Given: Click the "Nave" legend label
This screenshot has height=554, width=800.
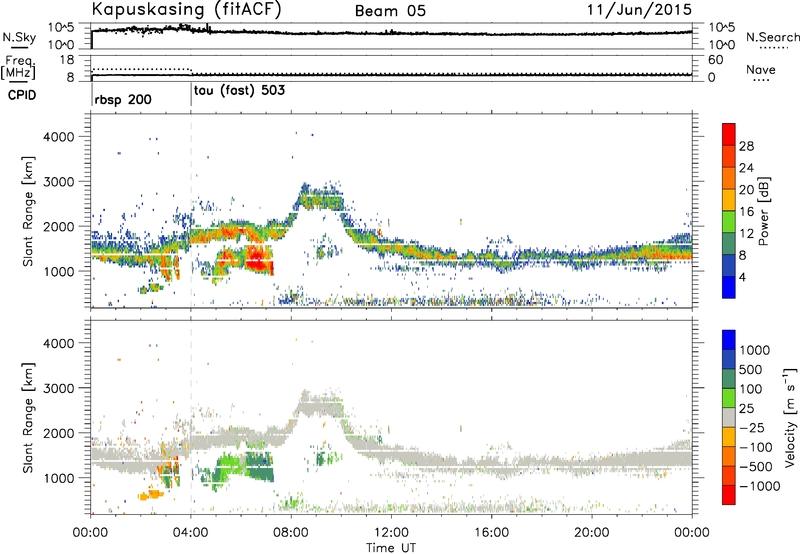Looking at the screenshot, I should (x=761, y=69).
